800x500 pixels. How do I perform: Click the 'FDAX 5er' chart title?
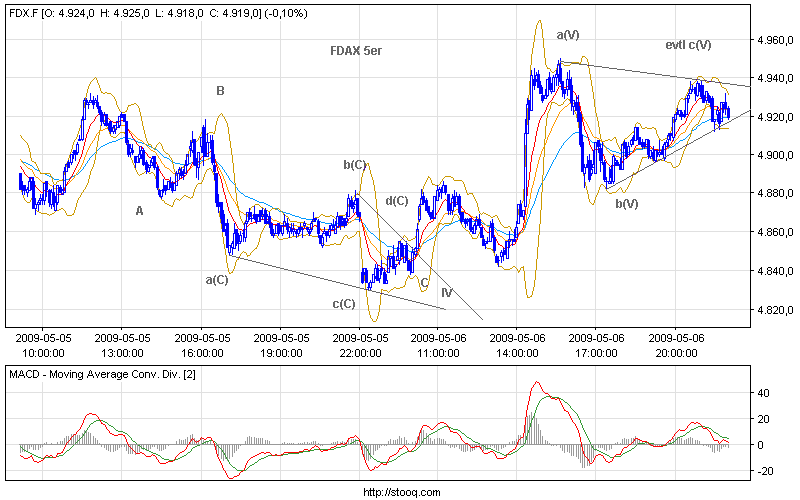point(356,51)
